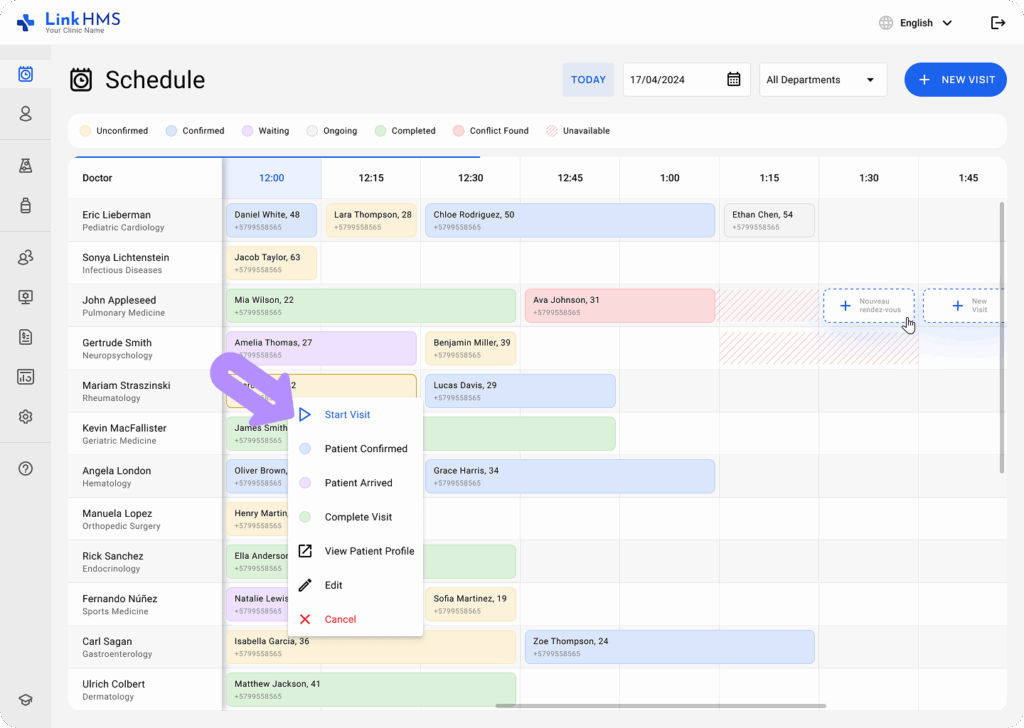Click the Conflict Found legend swatch
Image resolution: width=1024 pixels, height=728 pixels.
pyautogui.click(x=459, y=131)
